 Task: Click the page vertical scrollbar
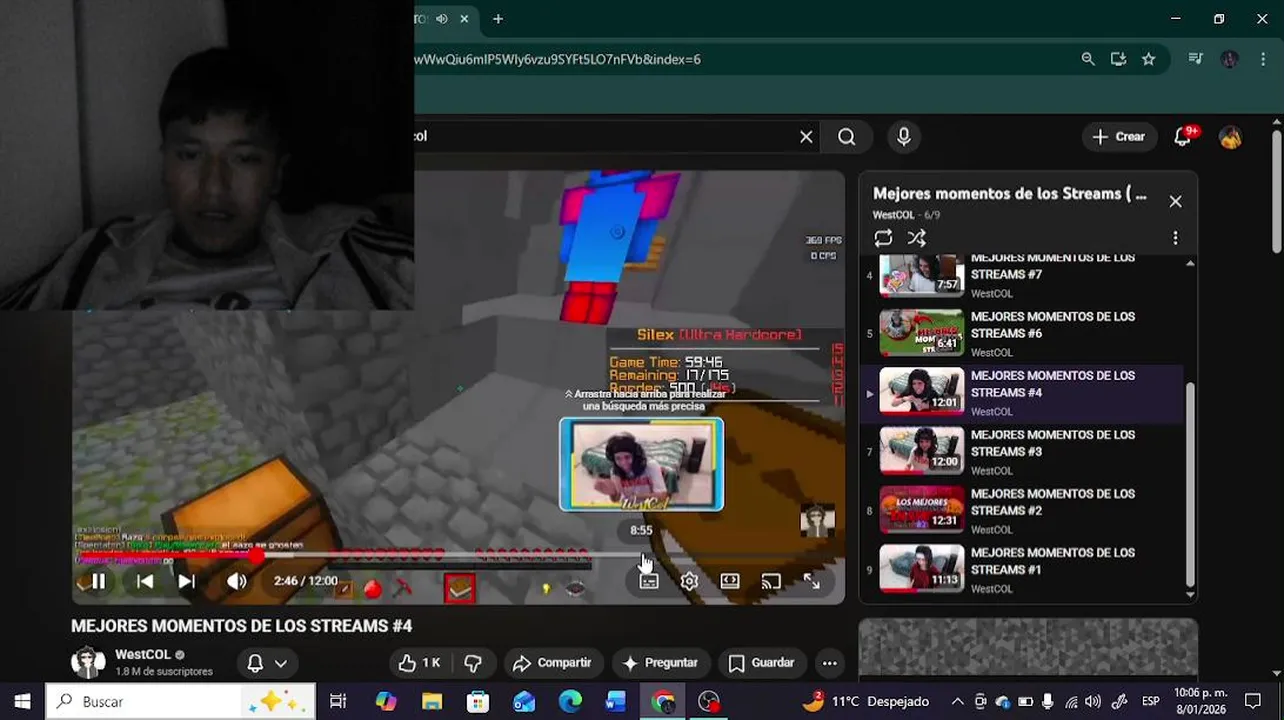(1277, 190)
